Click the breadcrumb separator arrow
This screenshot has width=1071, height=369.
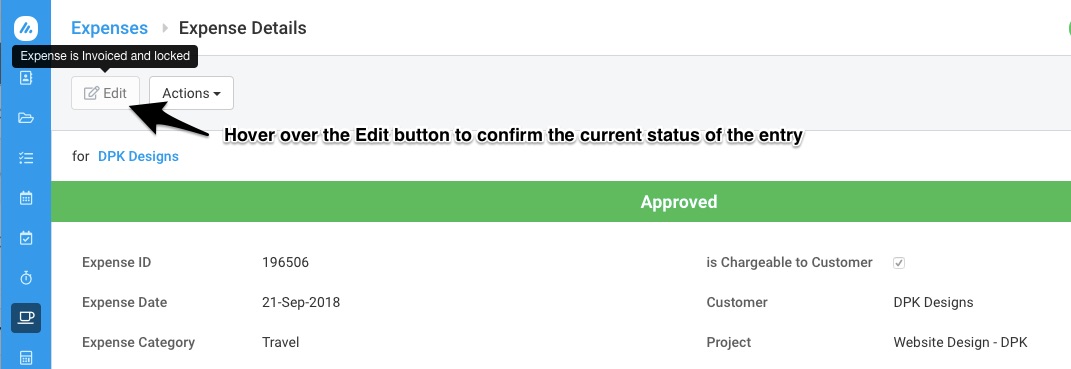coord(165,29)
